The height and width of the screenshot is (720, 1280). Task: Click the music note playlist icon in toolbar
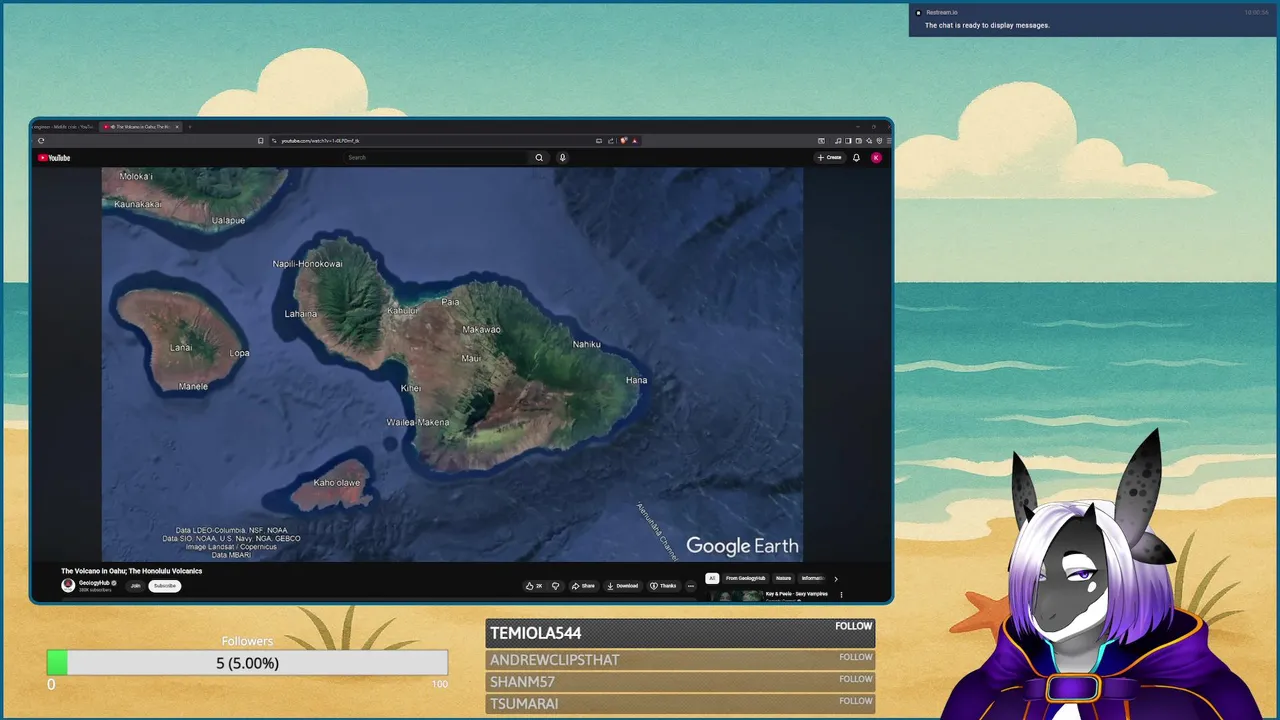(x=838, y=141)
